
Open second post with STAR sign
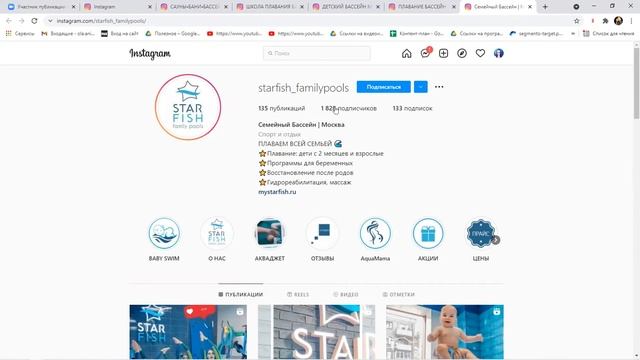click(316, 332)
